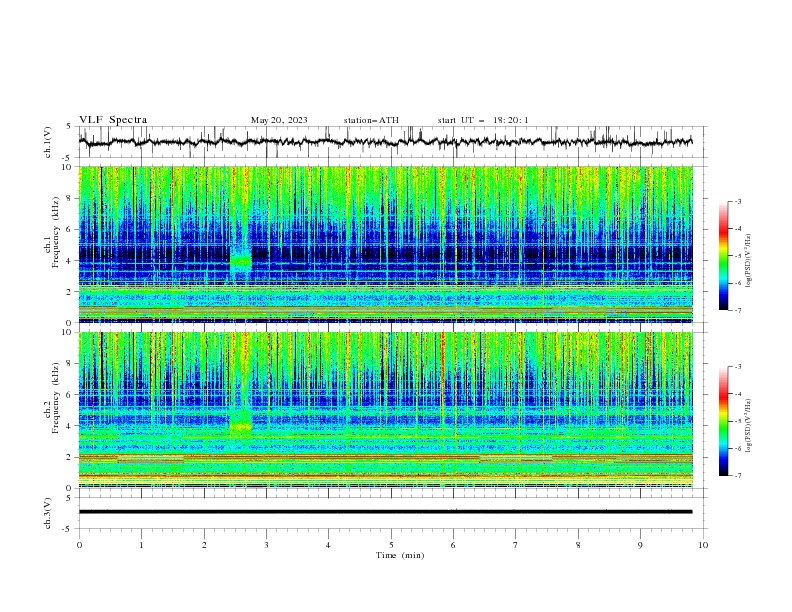Image resolution: width=792 pixels, height=612 pixels.
Task: Click the "-3" tick on the upper color bar
Action: click(737, 201)
